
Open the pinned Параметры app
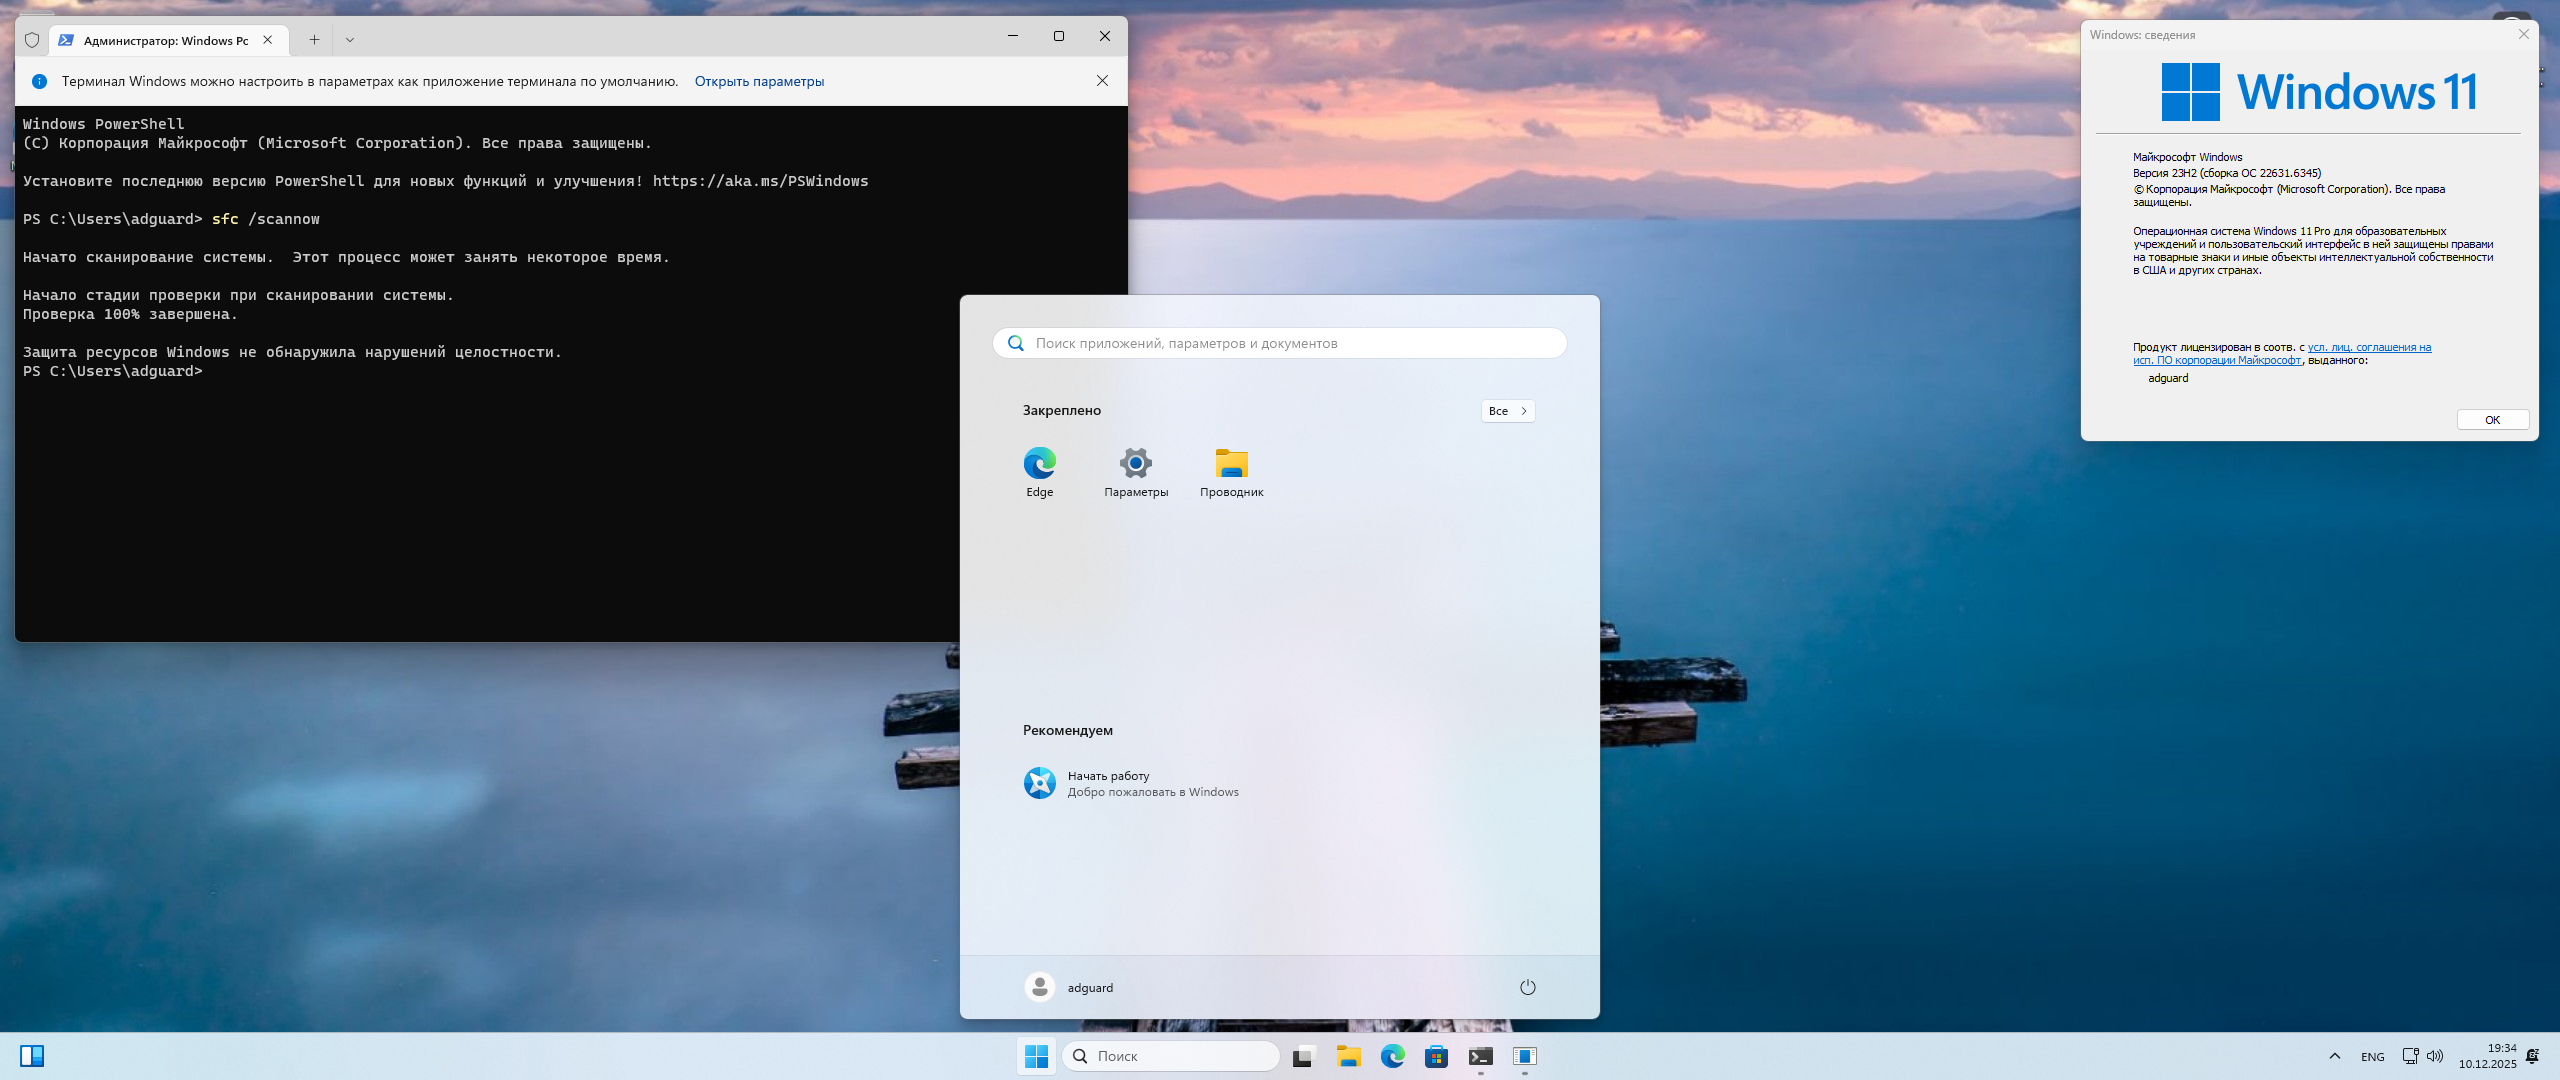coord(1135,471)
